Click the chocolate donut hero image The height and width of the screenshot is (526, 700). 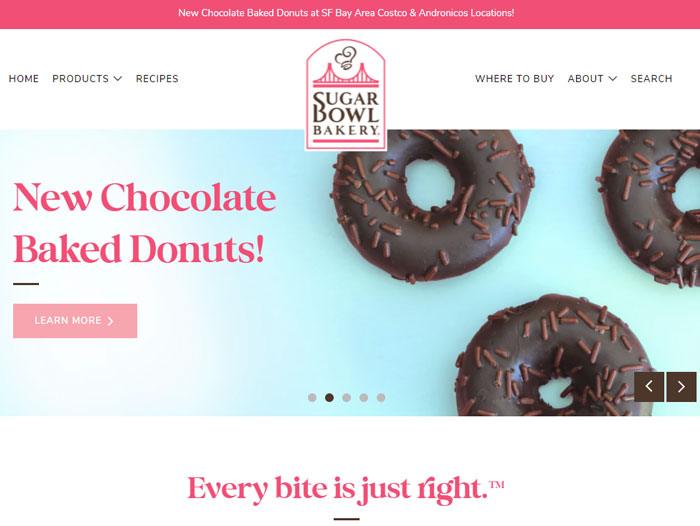pyautogui.click(x=513, y=272)
